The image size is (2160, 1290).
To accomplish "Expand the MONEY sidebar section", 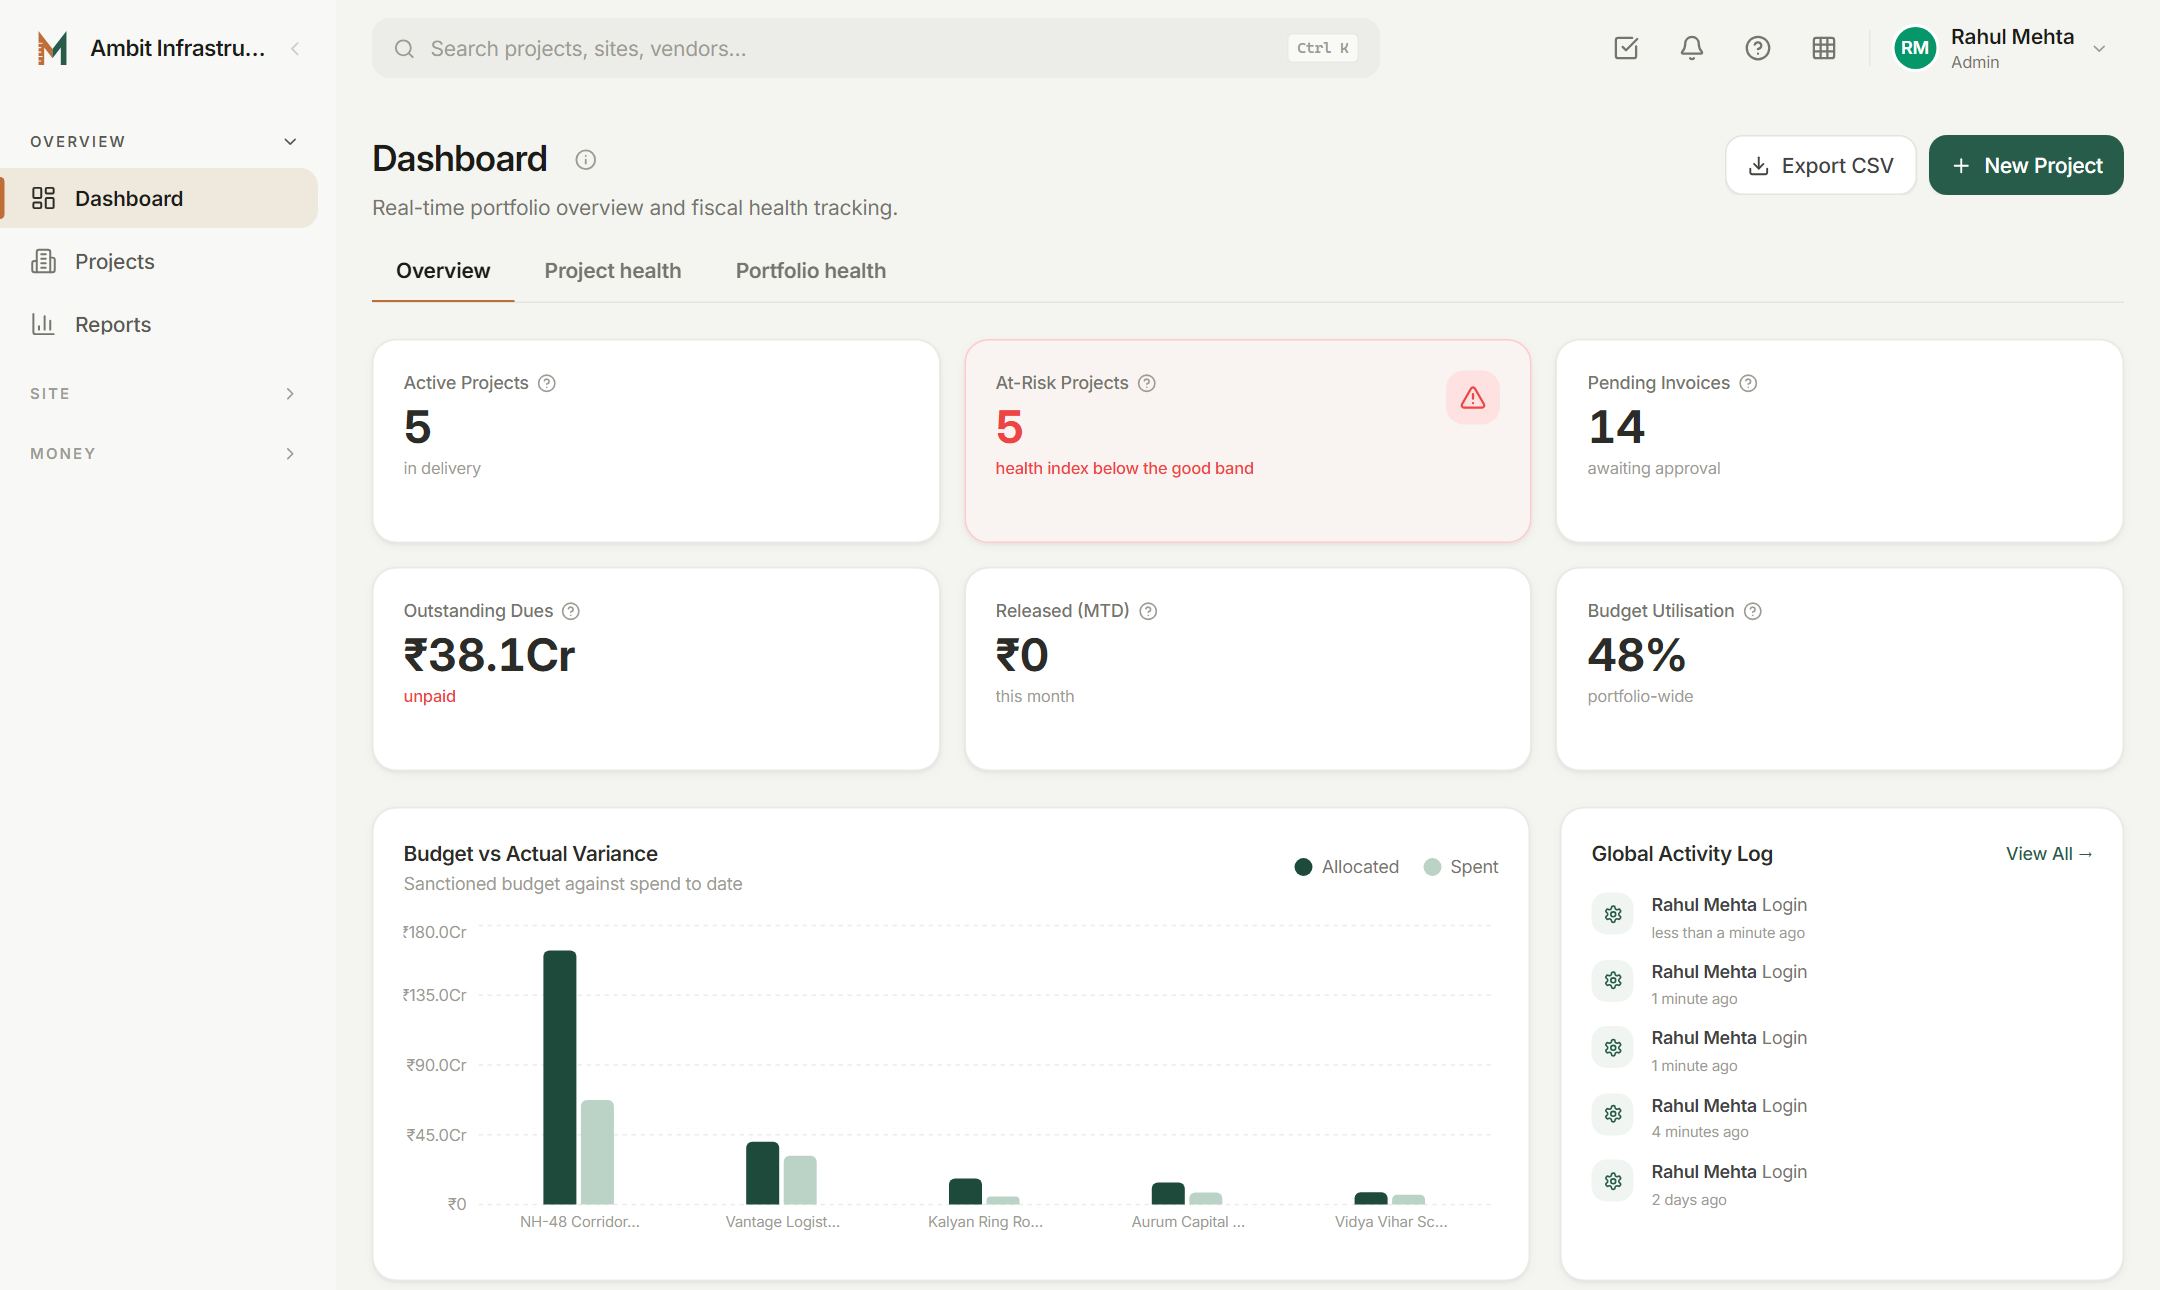I will coord(290,454).
